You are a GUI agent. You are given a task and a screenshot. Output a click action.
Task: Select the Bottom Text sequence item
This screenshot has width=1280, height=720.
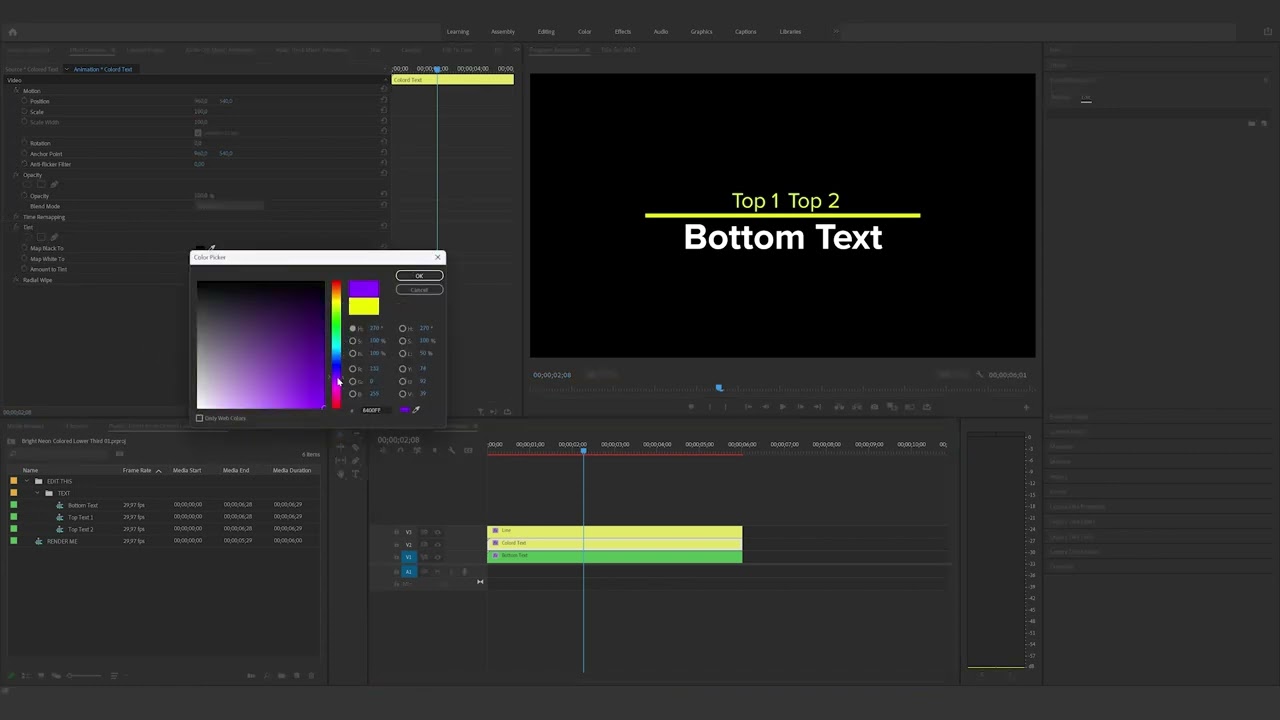coord(82,505)
